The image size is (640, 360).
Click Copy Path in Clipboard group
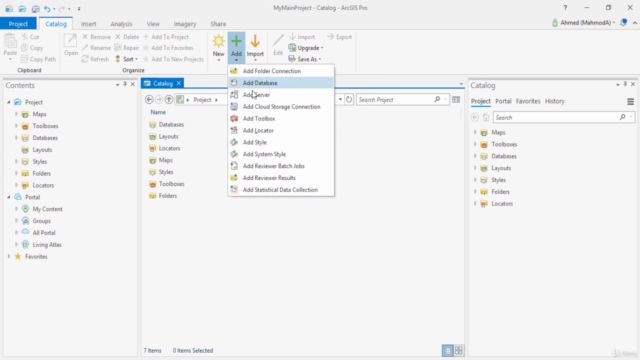(x=38, y=59)
